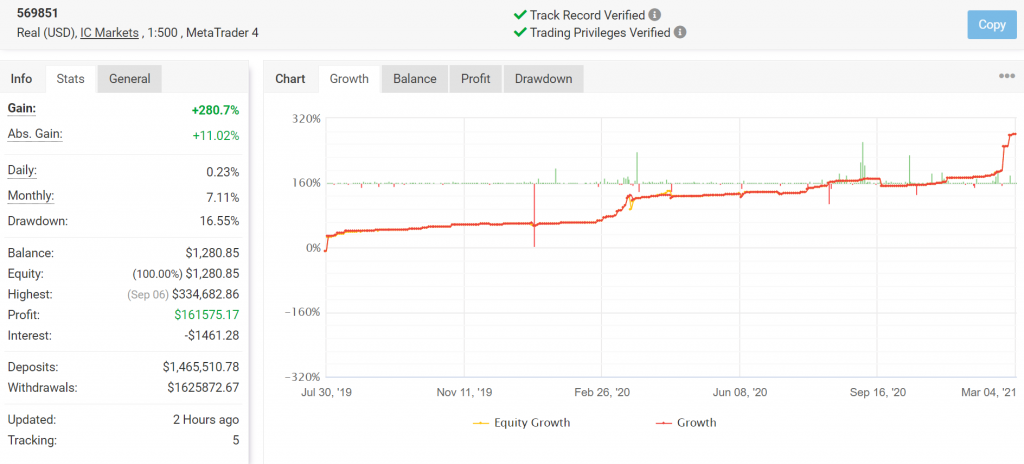
Task: Click the Track Record Verified checkmark
Action: (x=519, y=15)
